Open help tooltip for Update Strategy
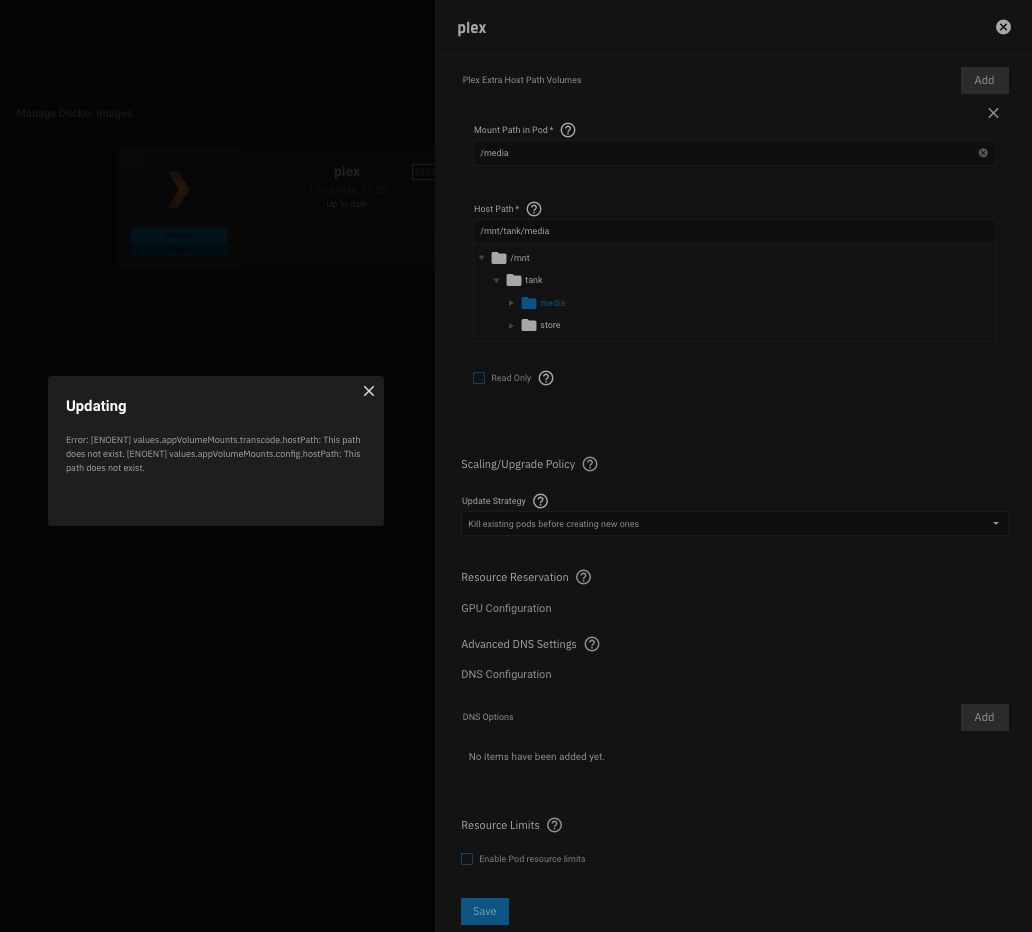The image size is (1032, 932). pos(541,501)
